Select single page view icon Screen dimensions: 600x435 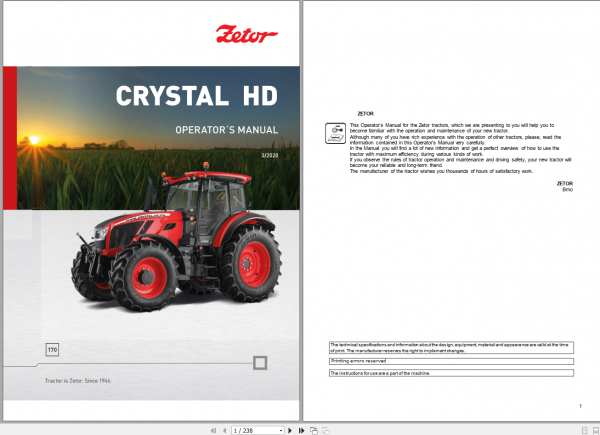click(x=584, y=430)
